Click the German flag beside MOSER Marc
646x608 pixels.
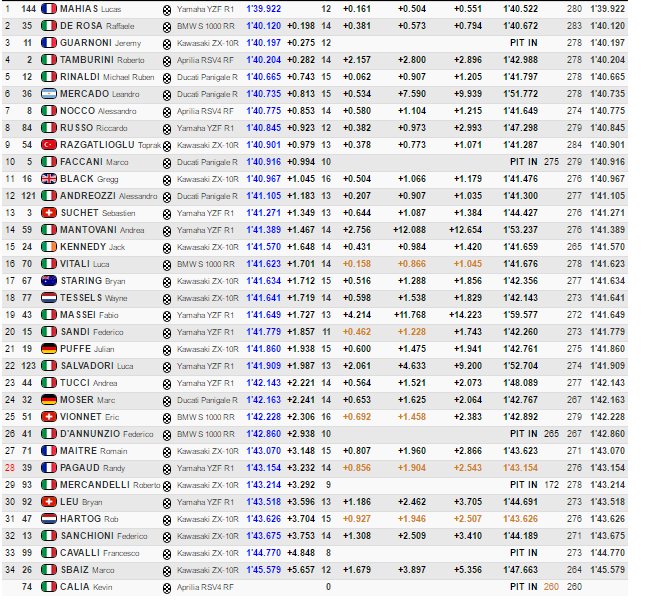49,400
